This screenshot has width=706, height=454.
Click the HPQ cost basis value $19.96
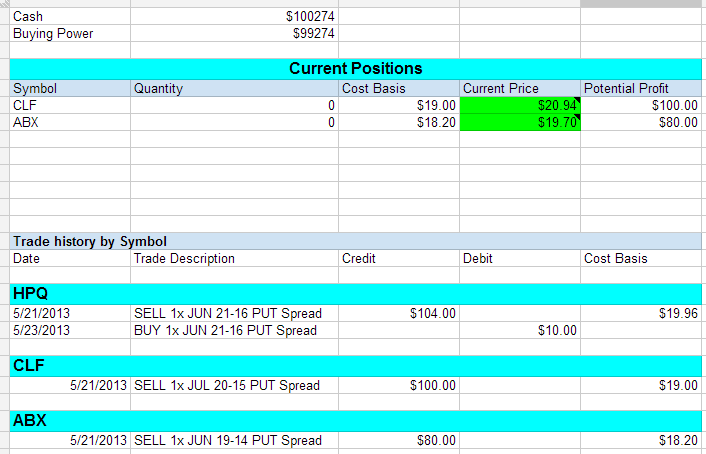640,313
